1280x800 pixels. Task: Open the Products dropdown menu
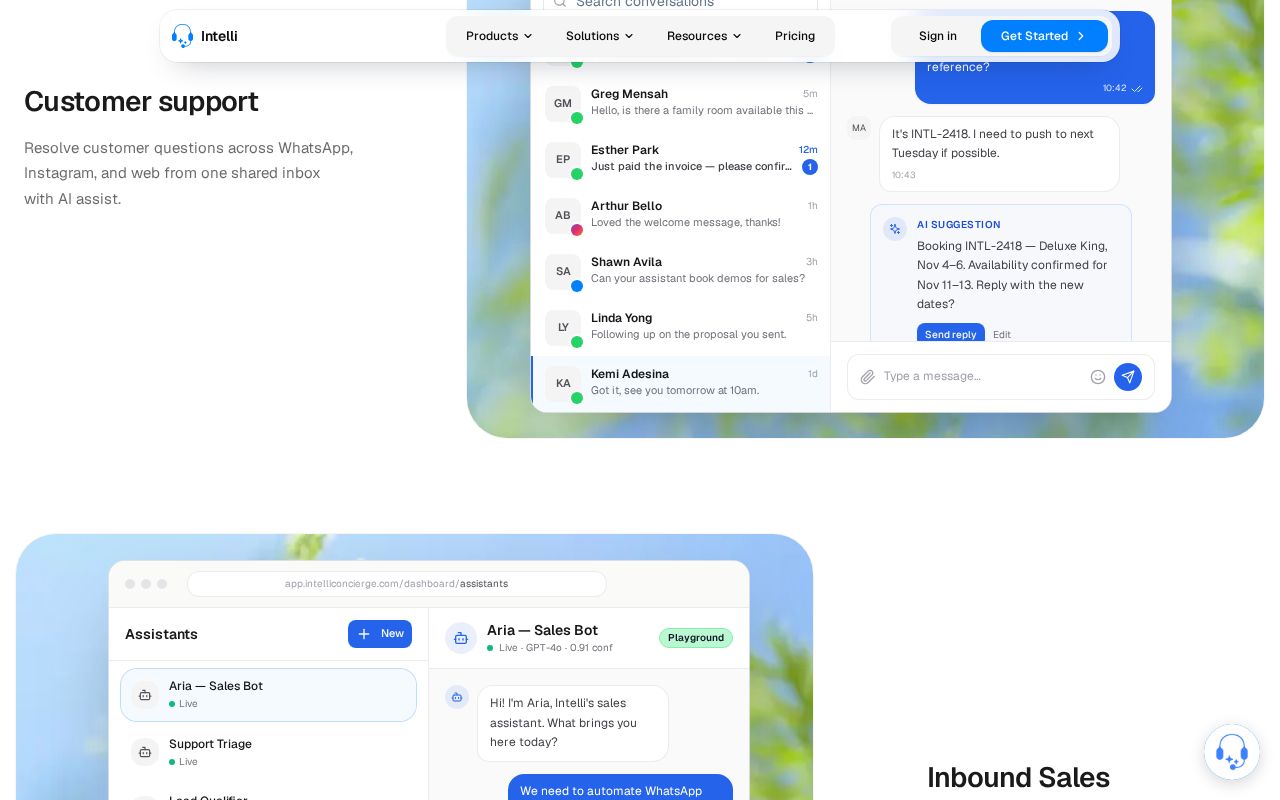[499, 36]
